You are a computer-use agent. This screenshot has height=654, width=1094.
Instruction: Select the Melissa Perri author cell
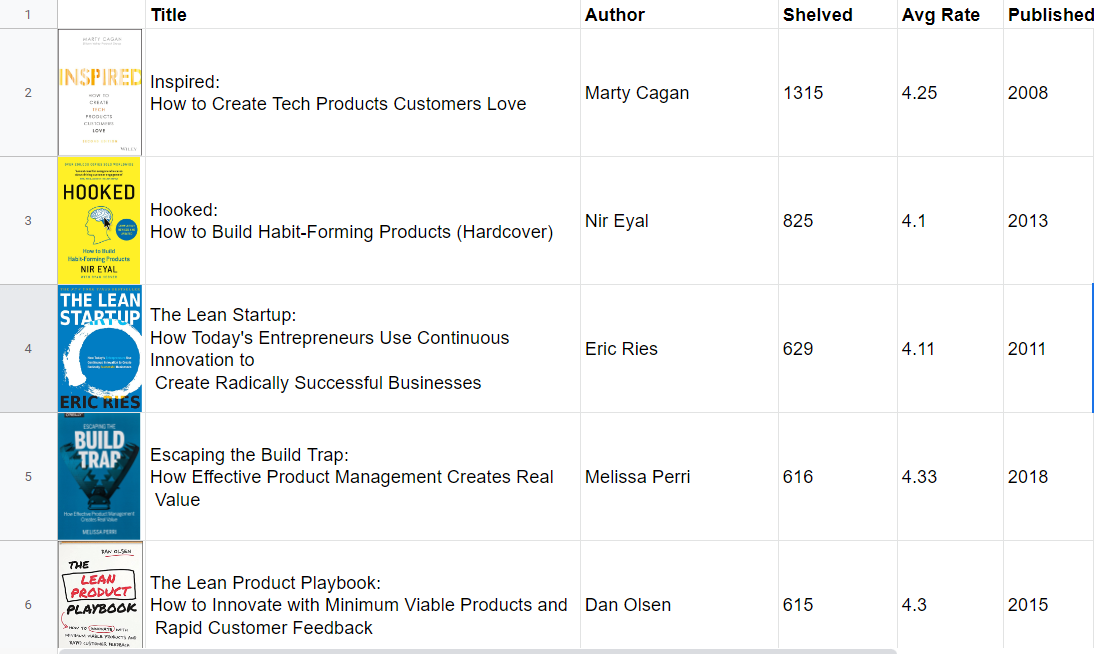click(637, 477)
